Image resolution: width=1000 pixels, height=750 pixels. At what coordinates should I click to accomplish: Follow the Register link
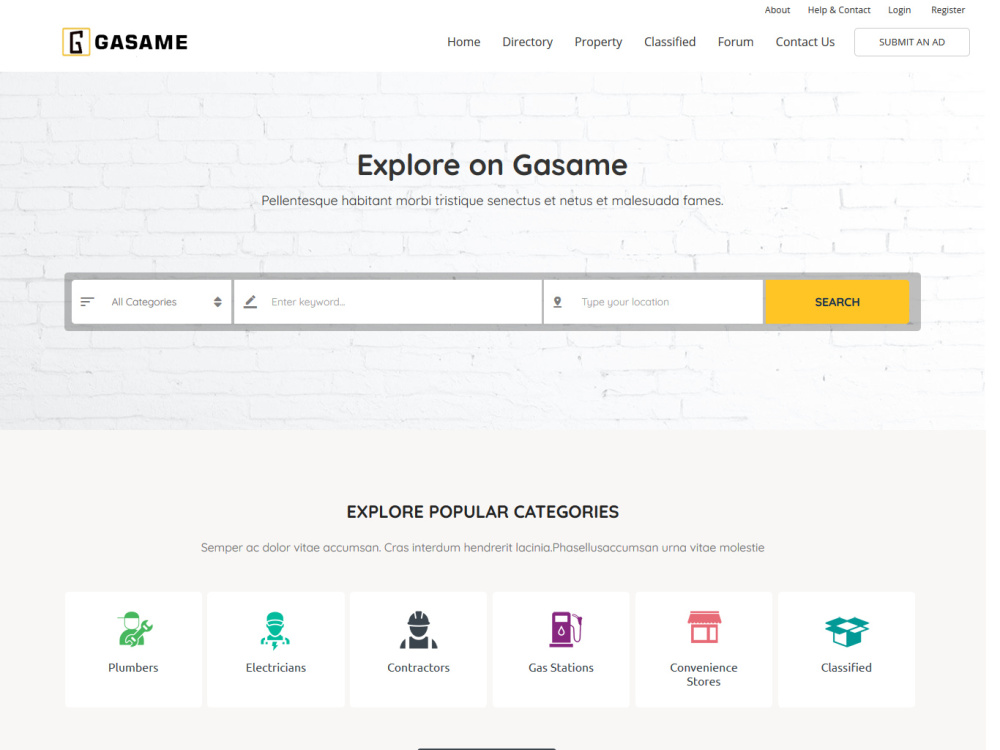[x=948, y=10]
